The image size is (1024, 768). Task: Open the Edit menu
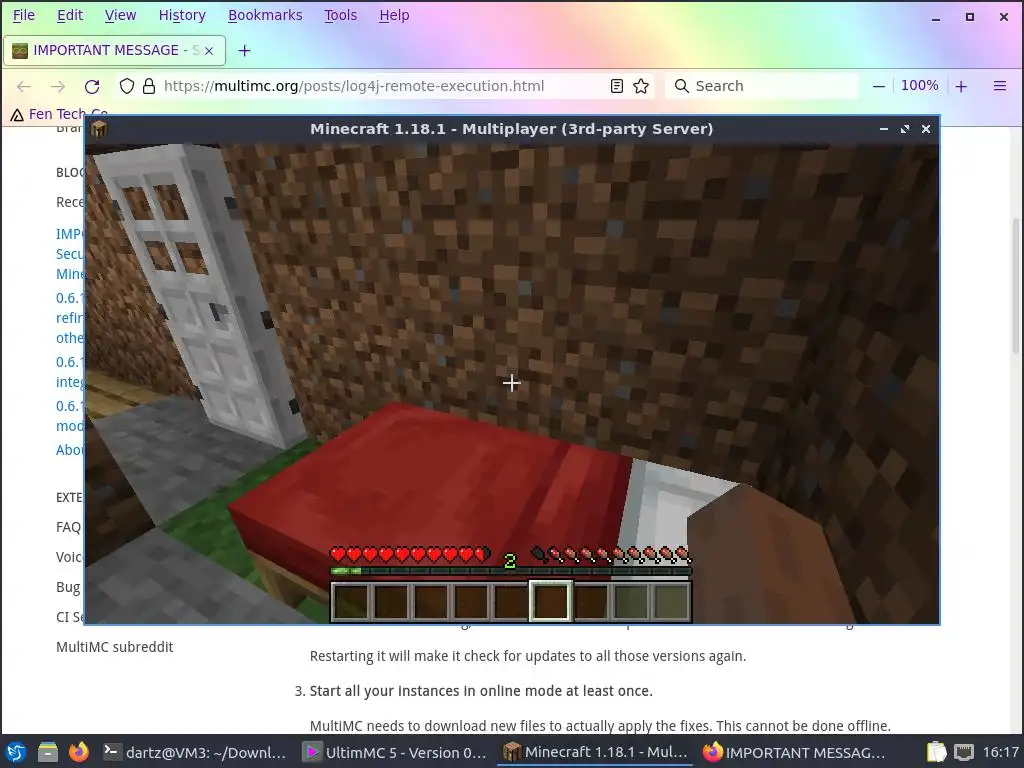(70, 15)
